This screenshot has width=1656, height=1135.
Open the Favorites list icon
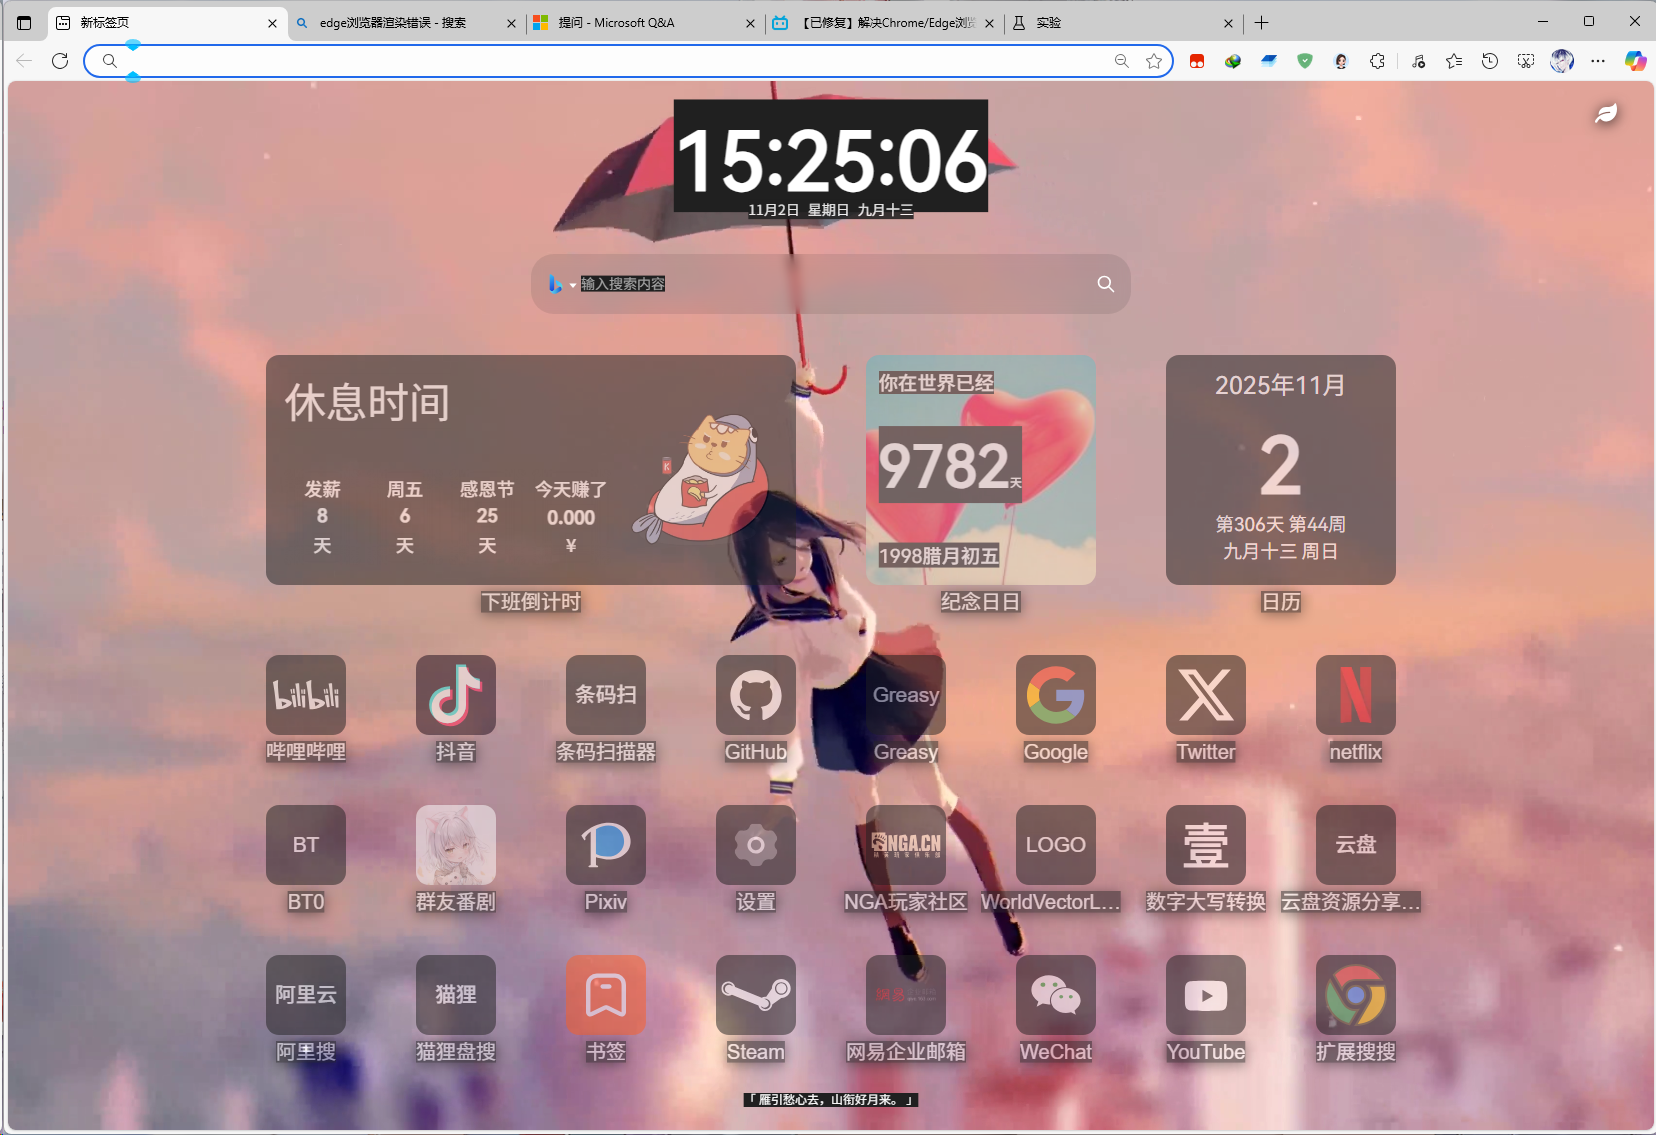1454,61
